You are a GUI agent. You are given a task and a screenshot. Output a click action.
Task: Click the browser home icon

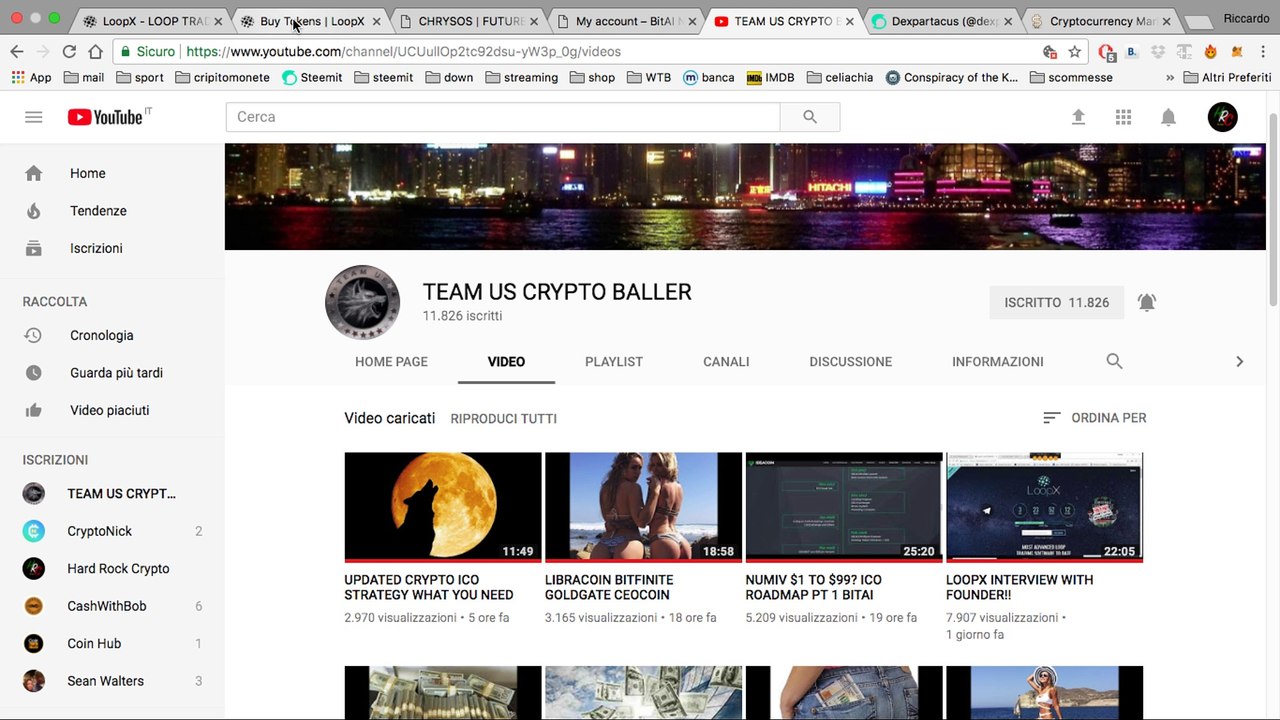[95, 51]
